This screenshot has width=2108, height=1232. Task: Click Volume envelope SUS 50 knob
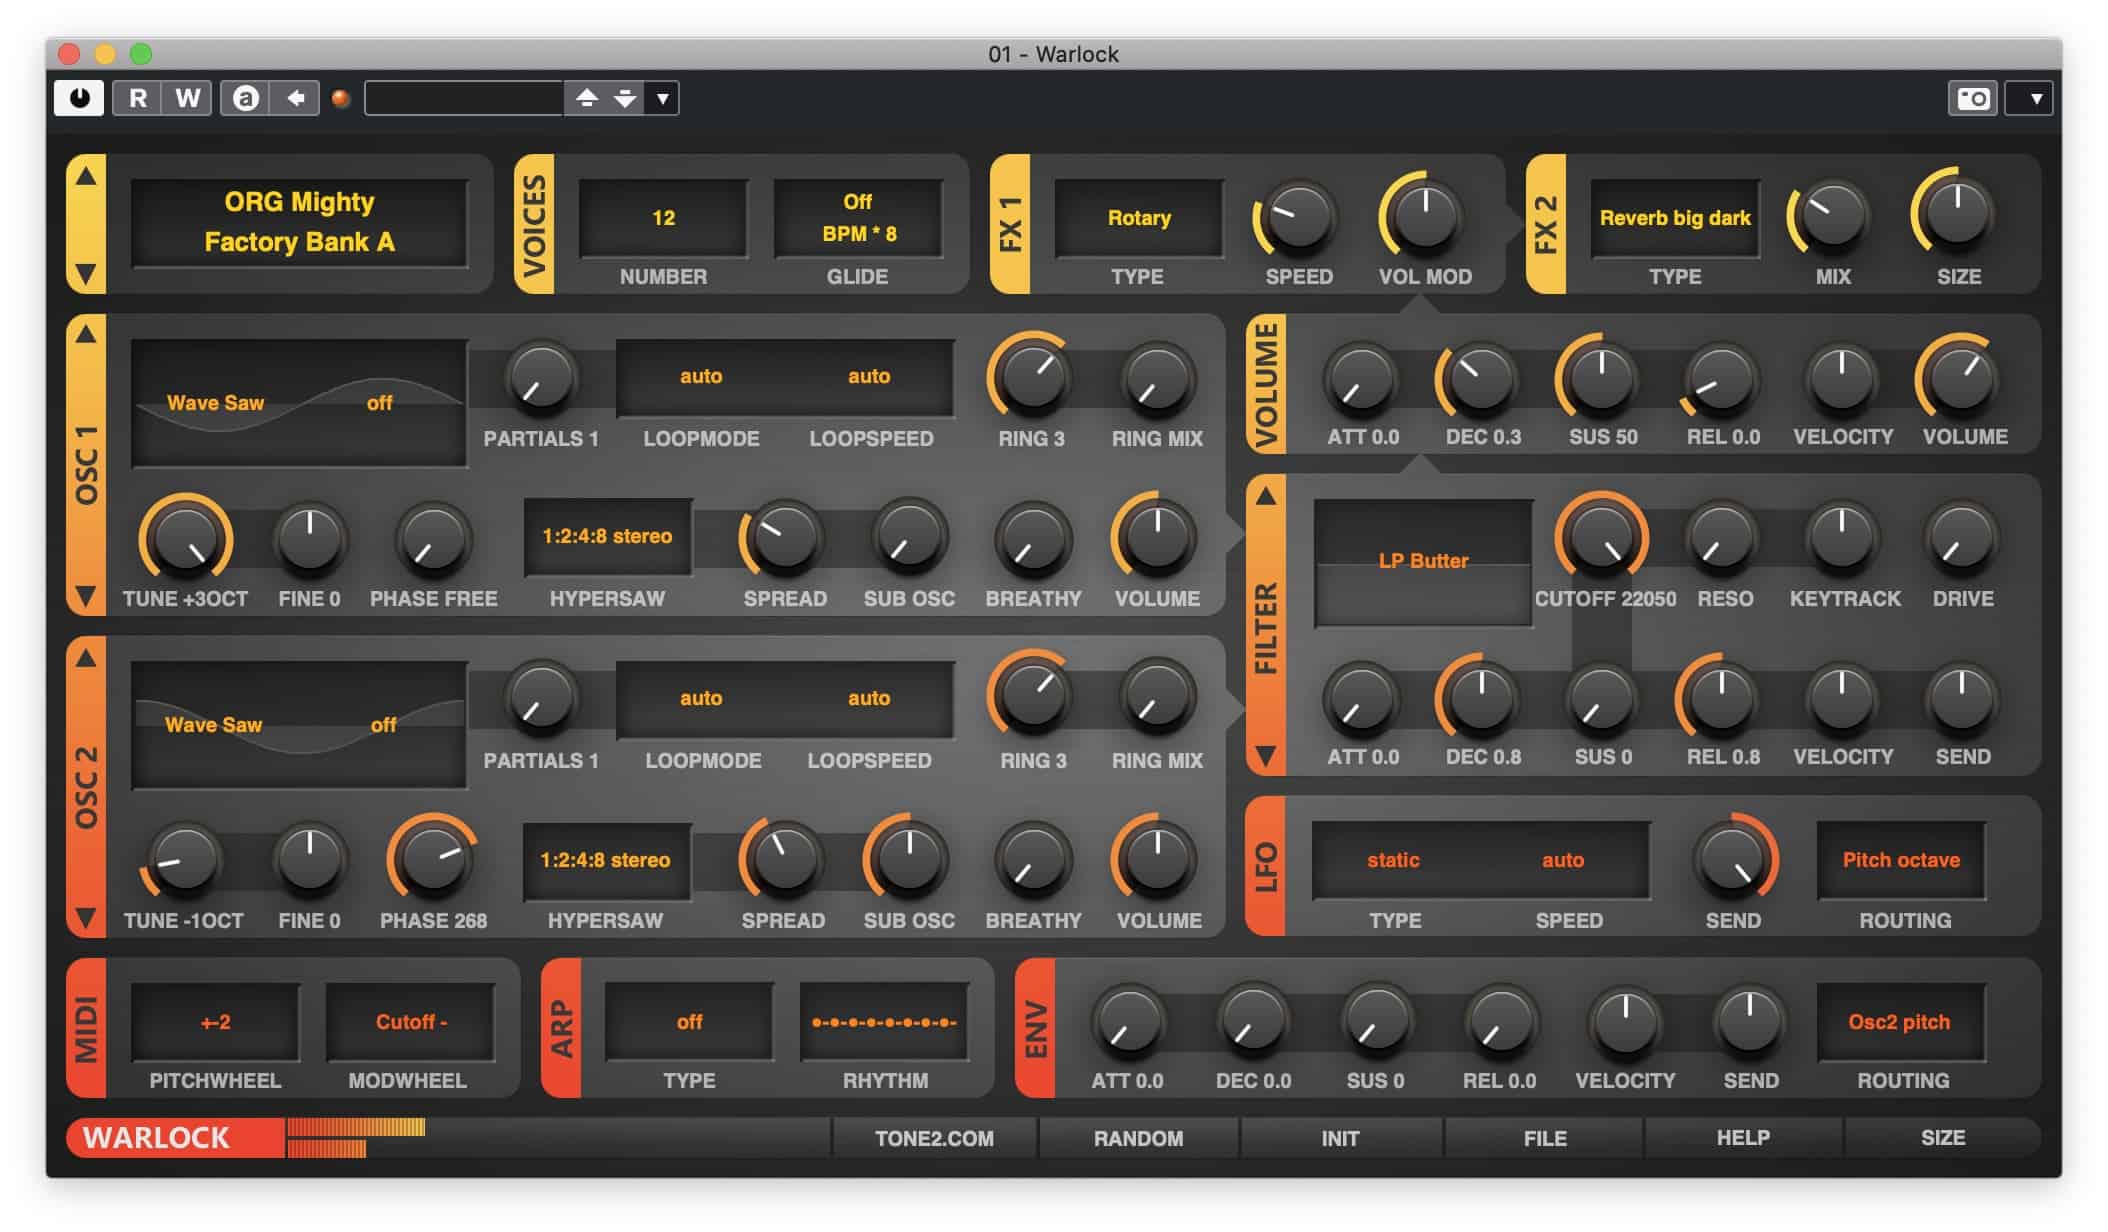(x=1601, y=378)
